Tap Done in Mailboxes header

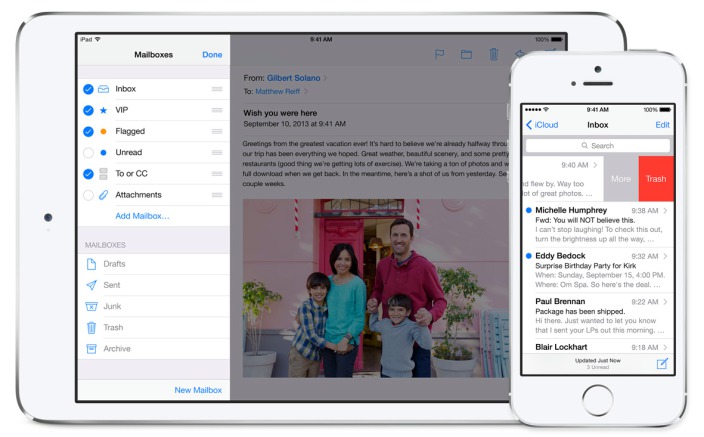click(x=212, y=55)
